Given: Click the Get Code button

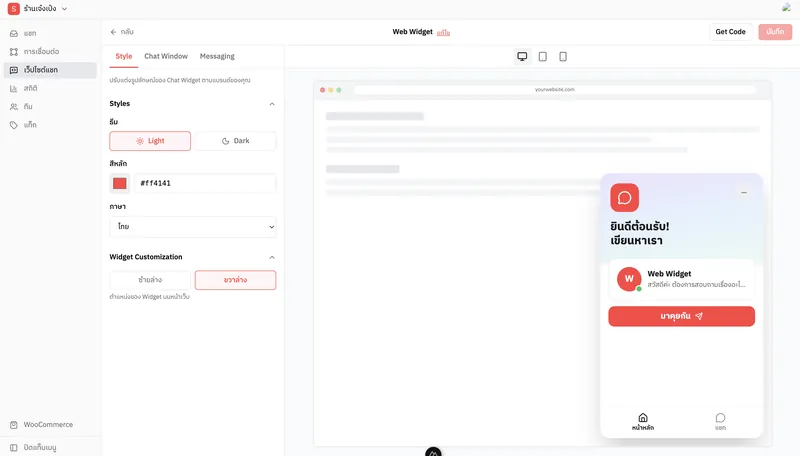Looking at the screenshot, I should pos(730,32).
